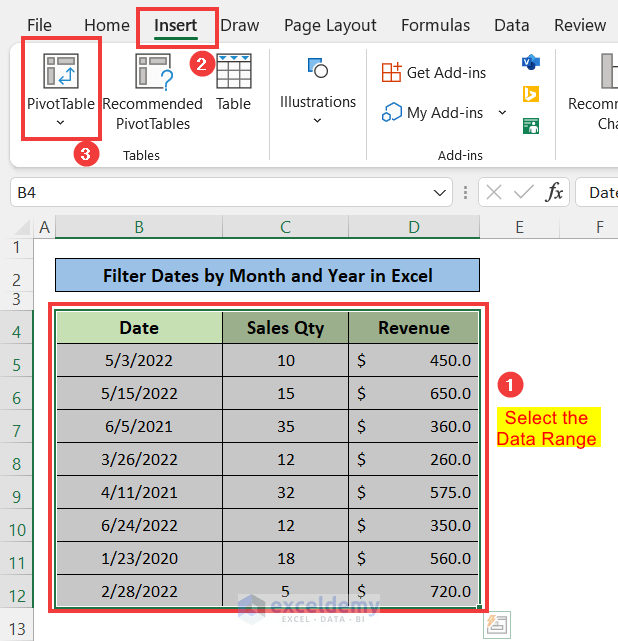Viewport: 618px width, 641px height.
Task: Select column F header
Action: pos(589,227)
